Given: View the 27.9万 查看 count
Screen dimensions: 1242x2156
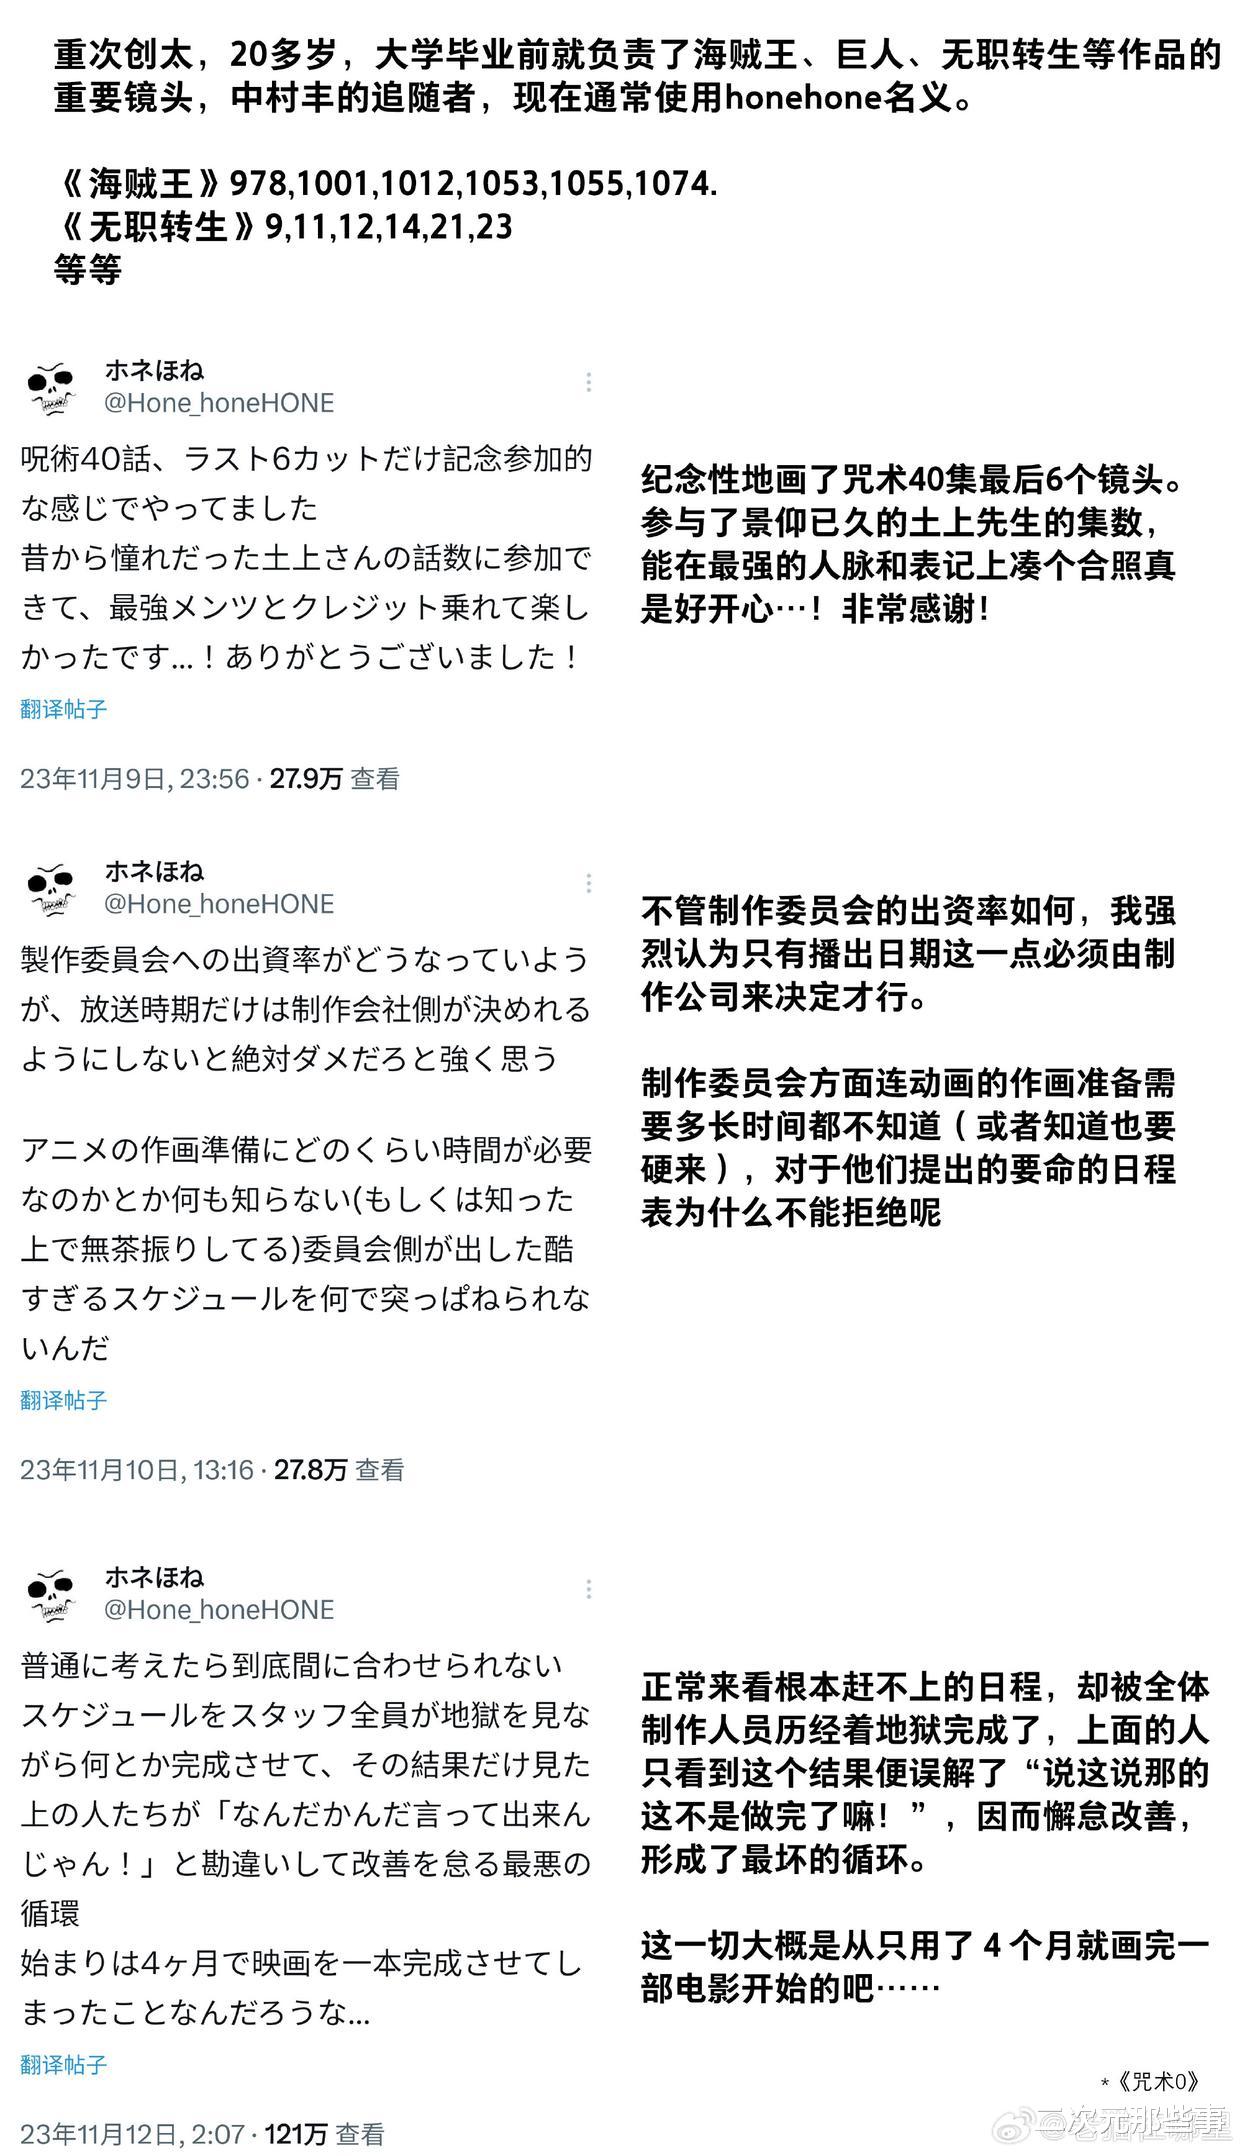Looking at the screenshot, I should click(x=335, y=778).
